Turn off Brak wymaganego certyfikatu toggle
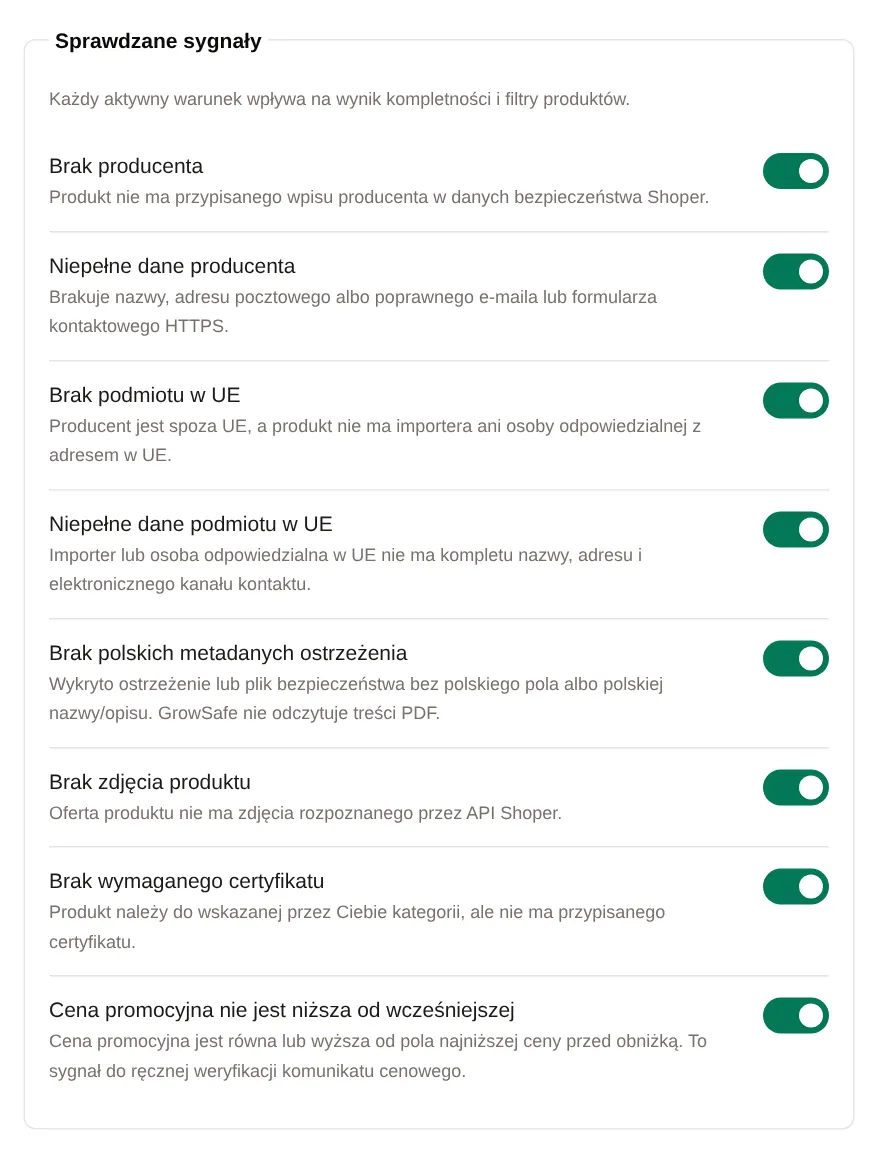The width and height of the screenshot is (879, 1154). [795, 886]
